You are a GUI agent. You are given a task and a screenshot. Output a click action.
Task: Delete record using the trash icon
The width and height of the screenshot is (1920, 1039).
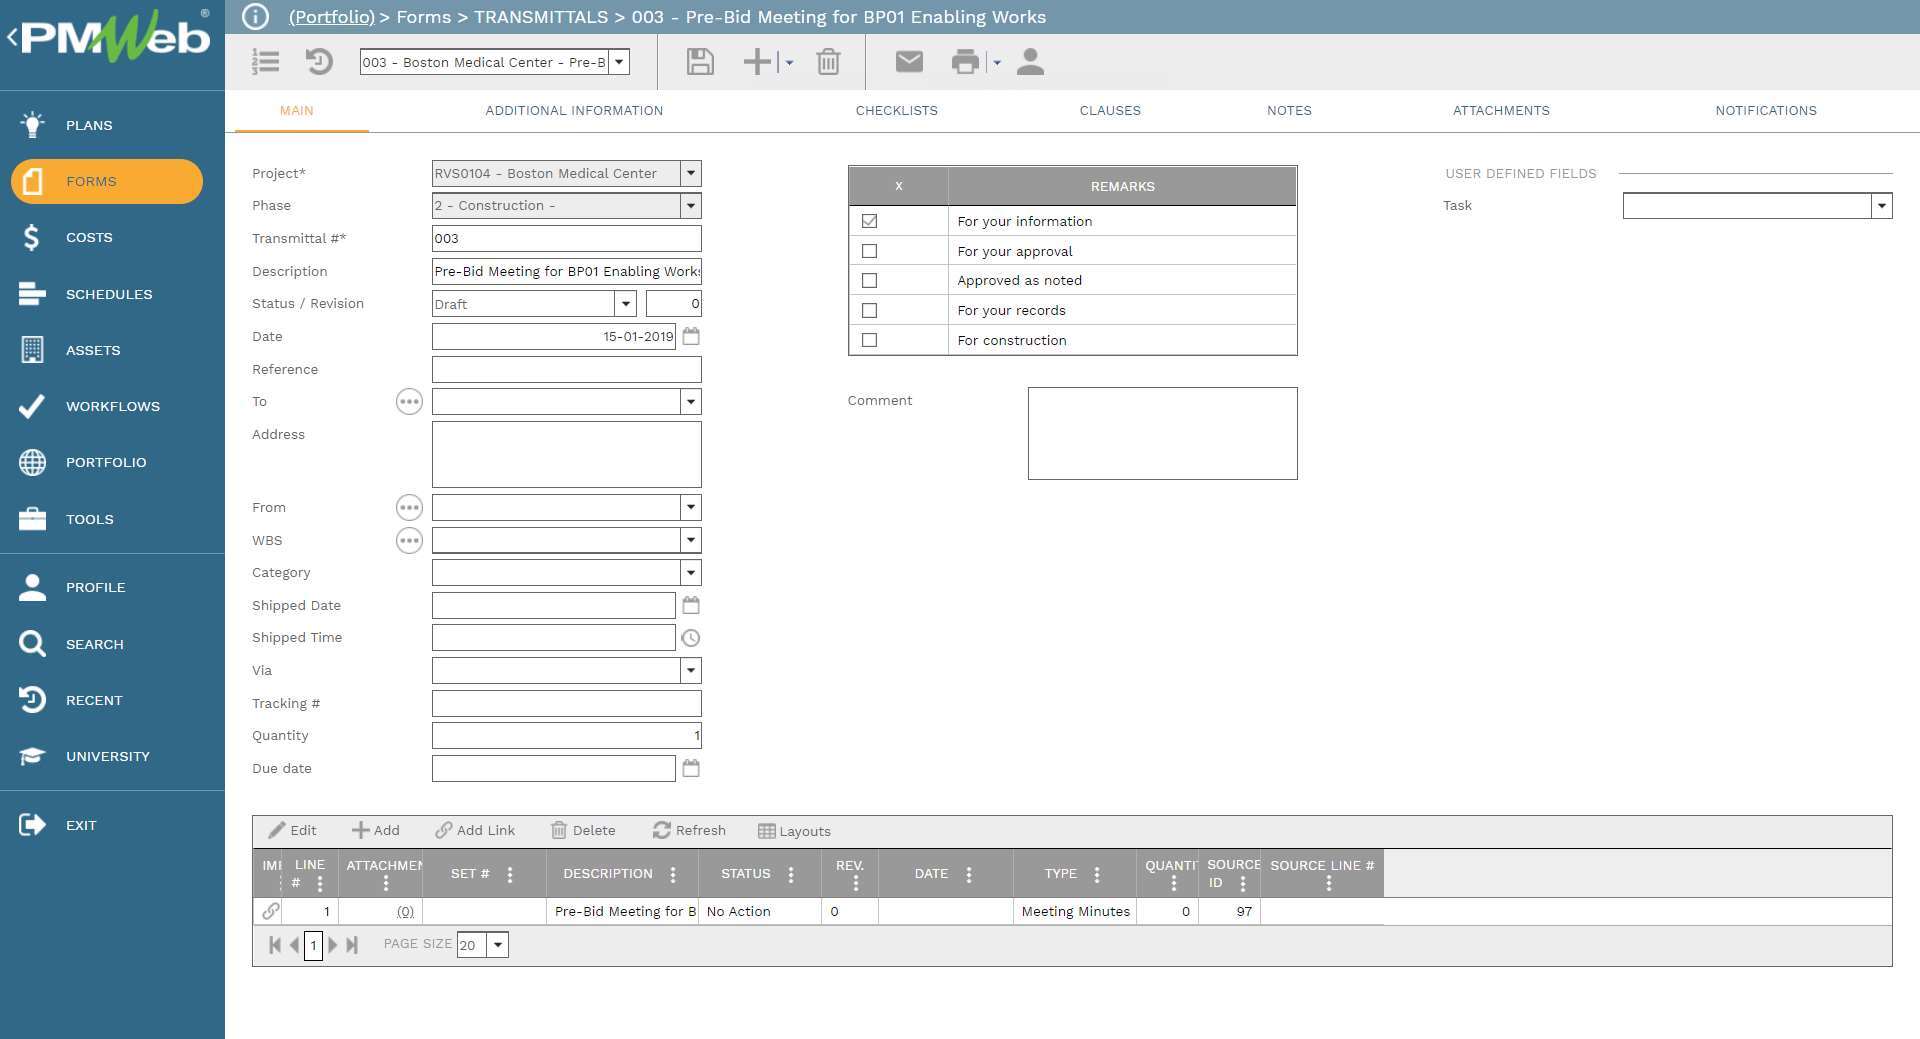828,62
